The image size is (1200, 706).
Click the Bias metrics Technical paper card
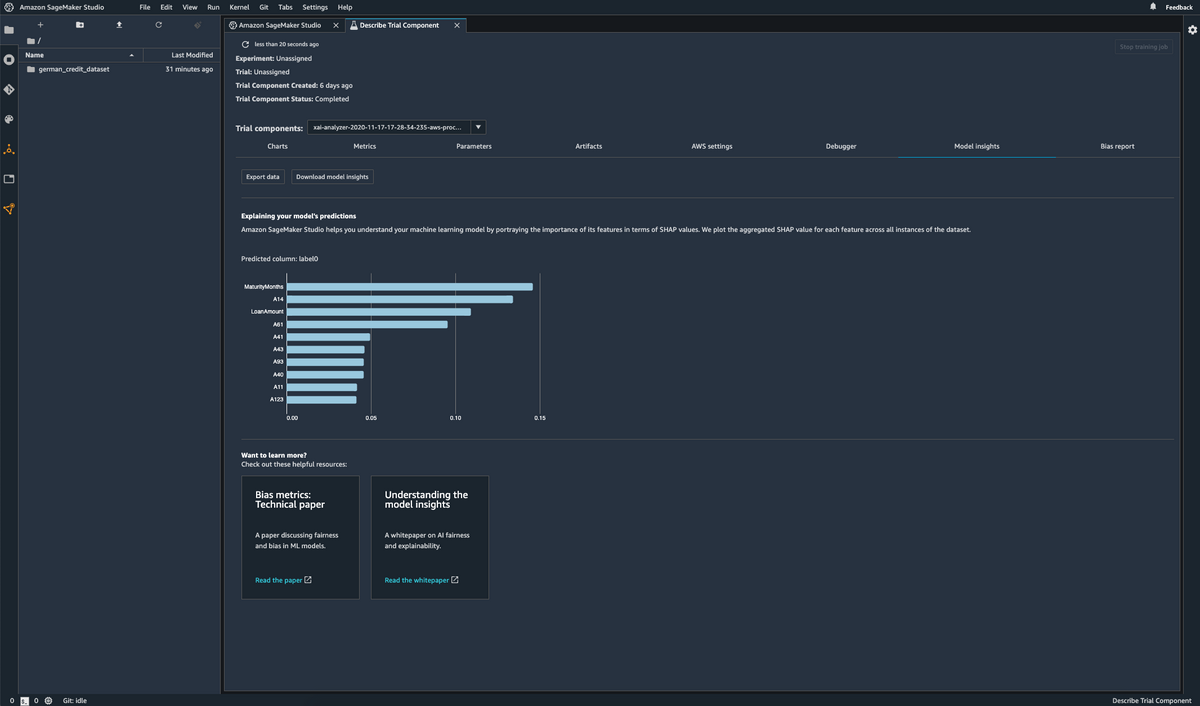(x=300, y=537)
